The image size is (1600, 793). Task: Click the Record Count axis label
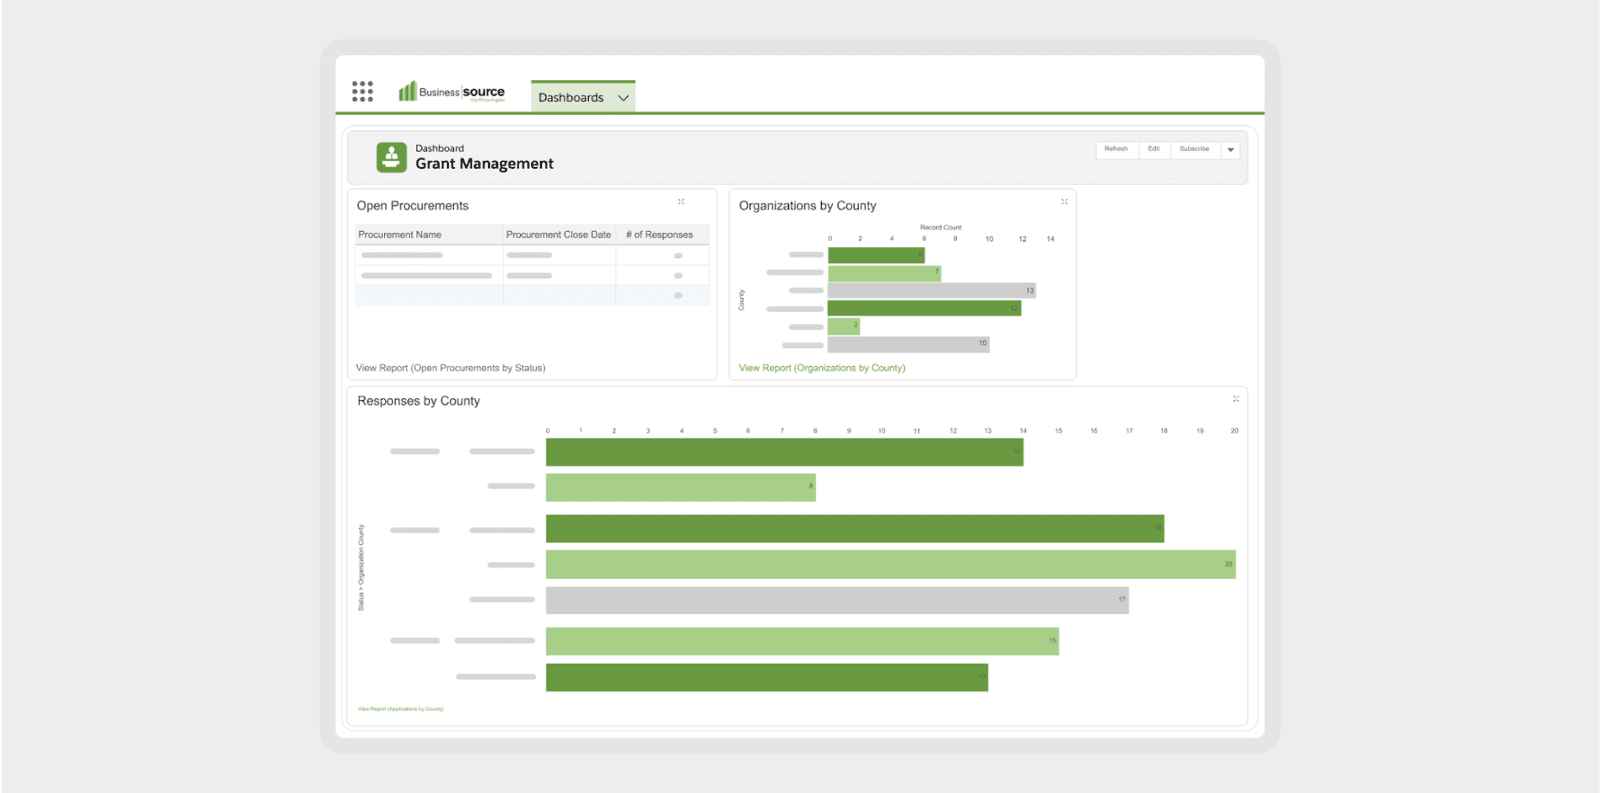[941, 228]
